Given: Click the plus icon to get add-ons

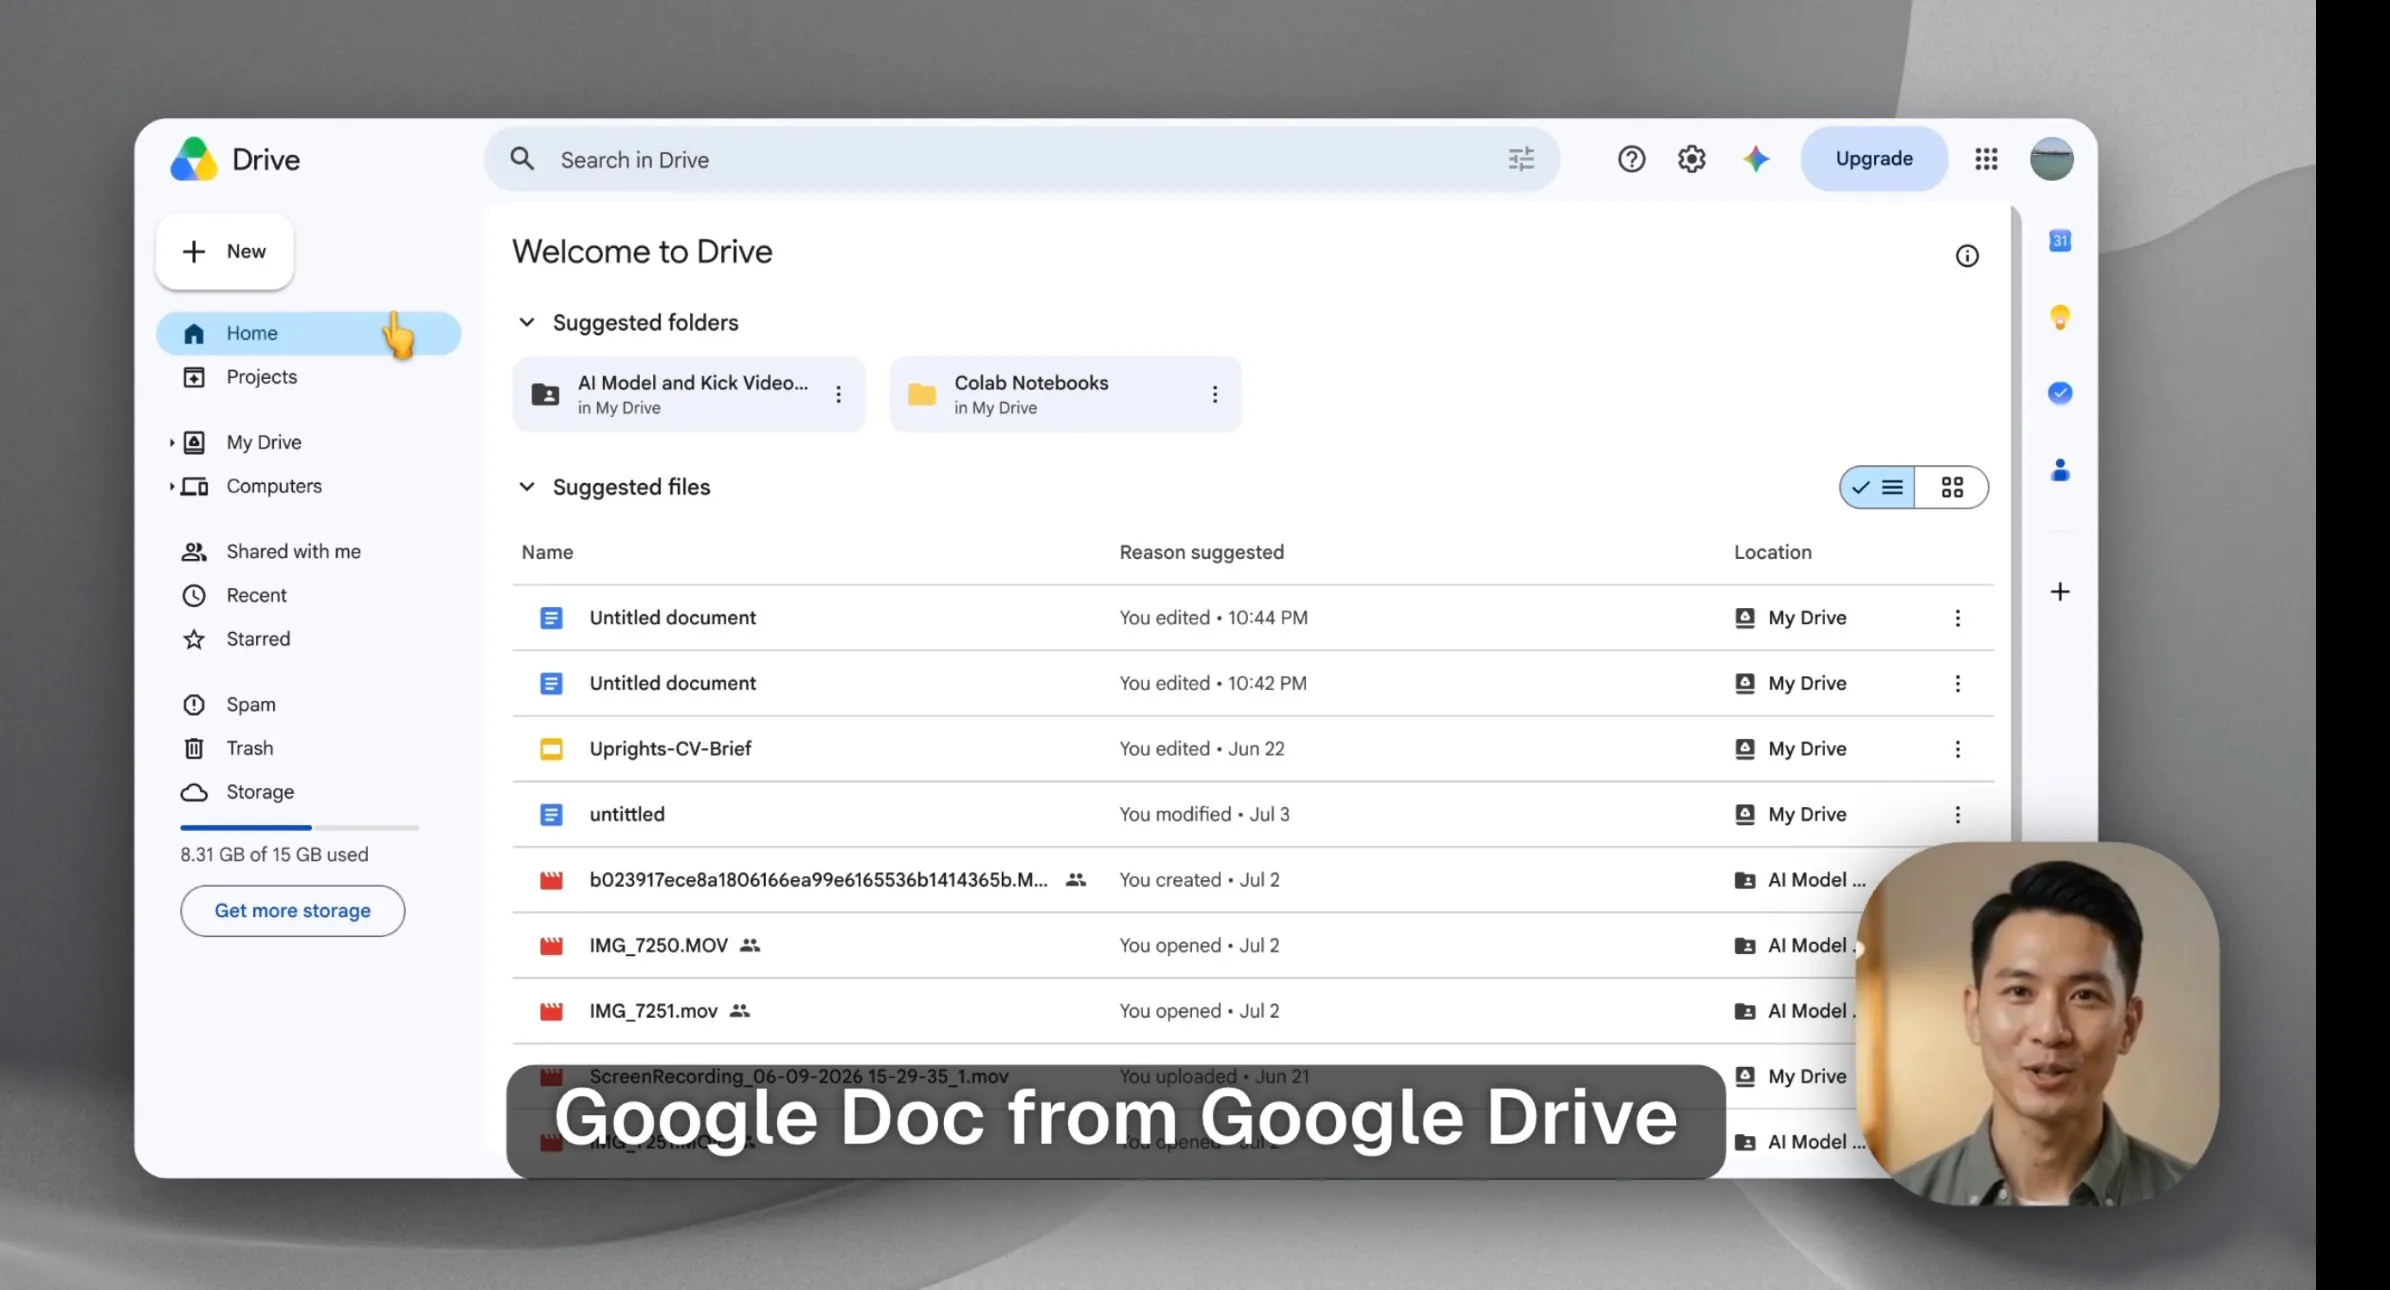Looking at the screenshot, I should pyautogui.click(x=2059, y=592).
